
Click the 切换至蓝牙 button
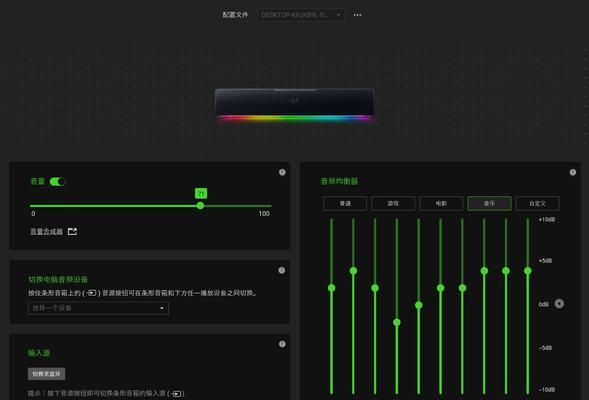(46, 374)
